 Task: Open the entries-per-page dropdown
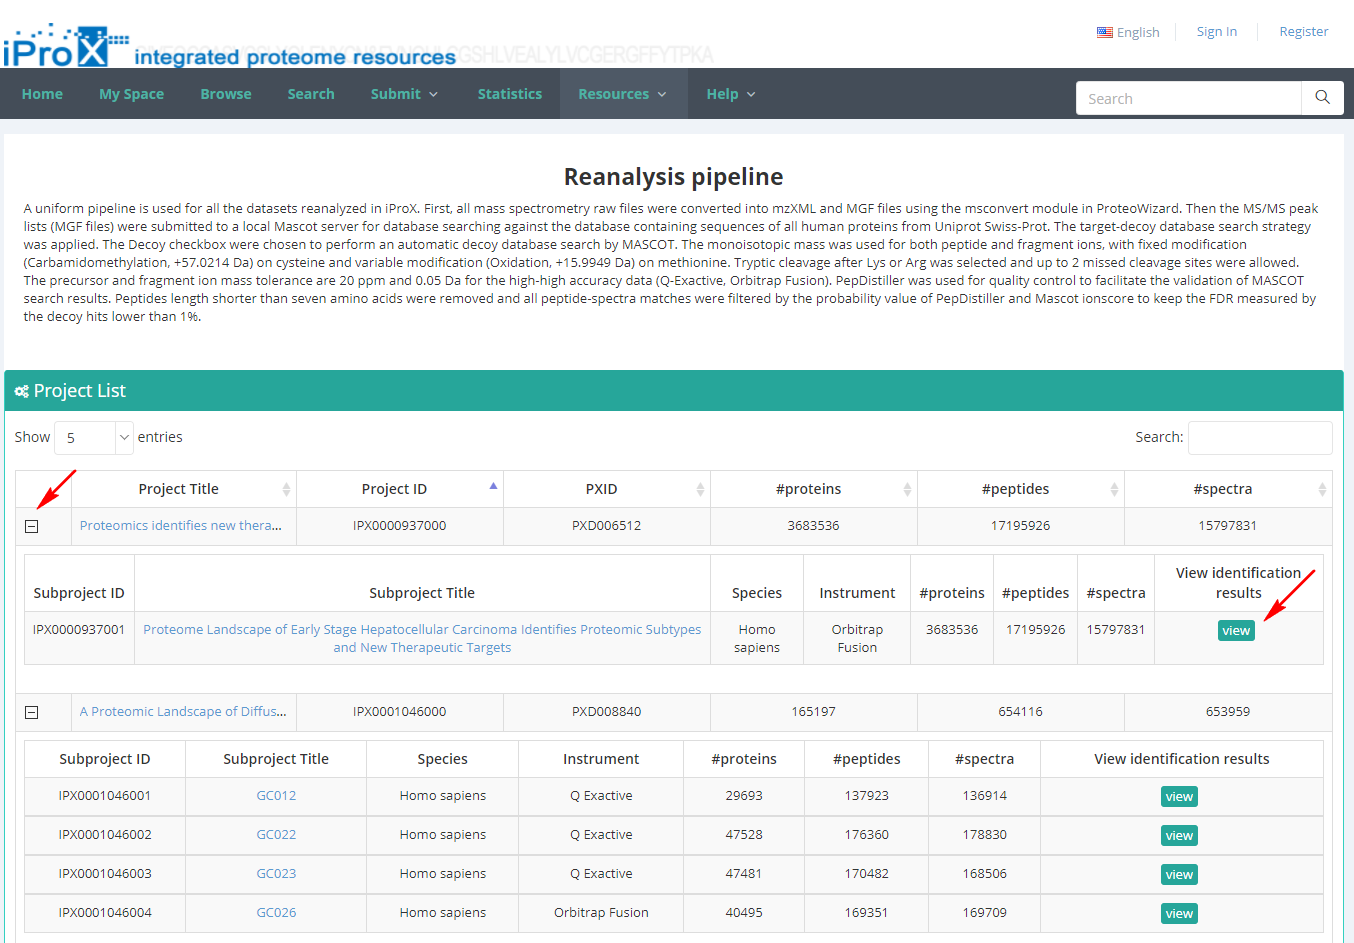pyautogui.click(x=93, y=438)
